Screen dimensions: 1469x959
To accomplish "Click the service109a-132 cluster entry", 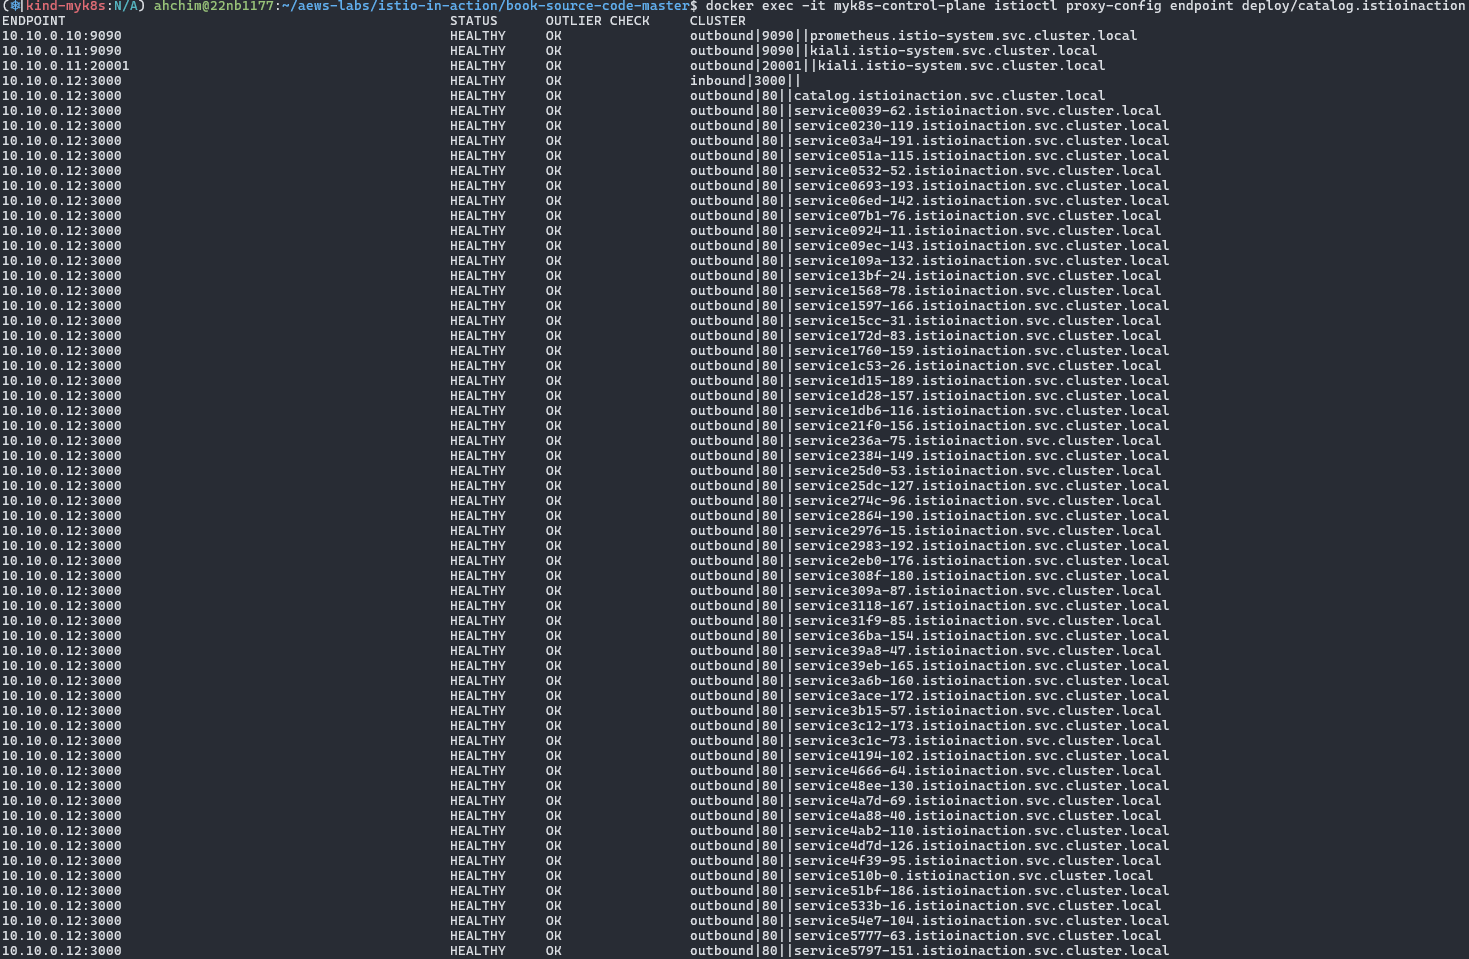I will click(x=929, y=261).
